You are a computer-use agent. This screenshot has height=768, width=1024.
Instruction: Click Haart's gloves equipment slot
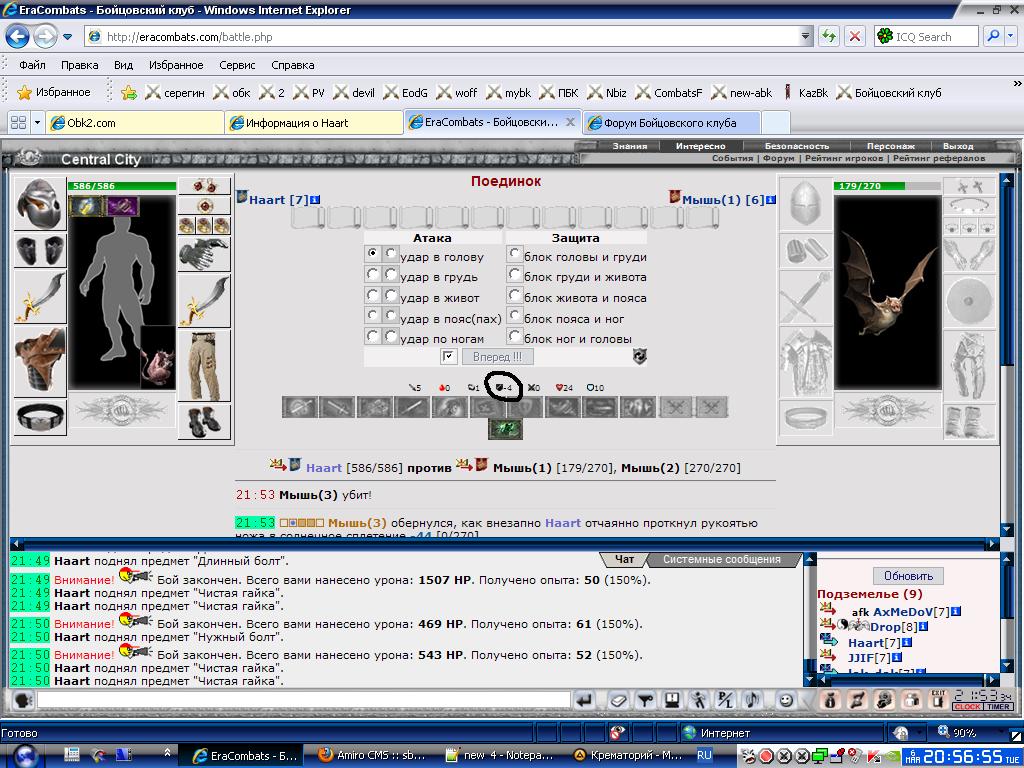pos(204,253)
